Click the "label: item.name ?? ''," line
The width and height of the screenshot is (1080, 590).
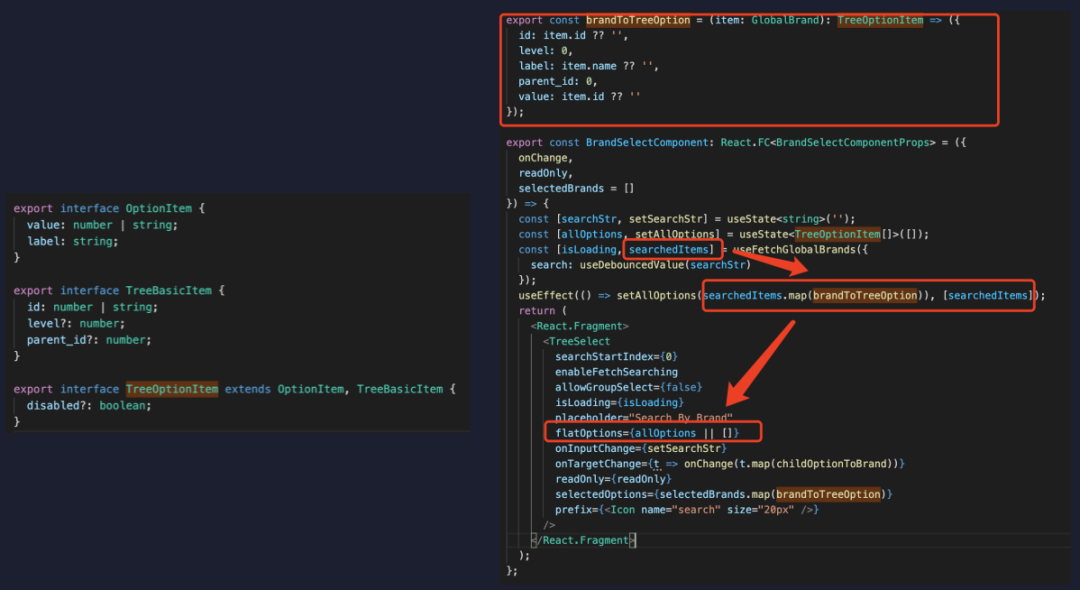tap(588, 66)
